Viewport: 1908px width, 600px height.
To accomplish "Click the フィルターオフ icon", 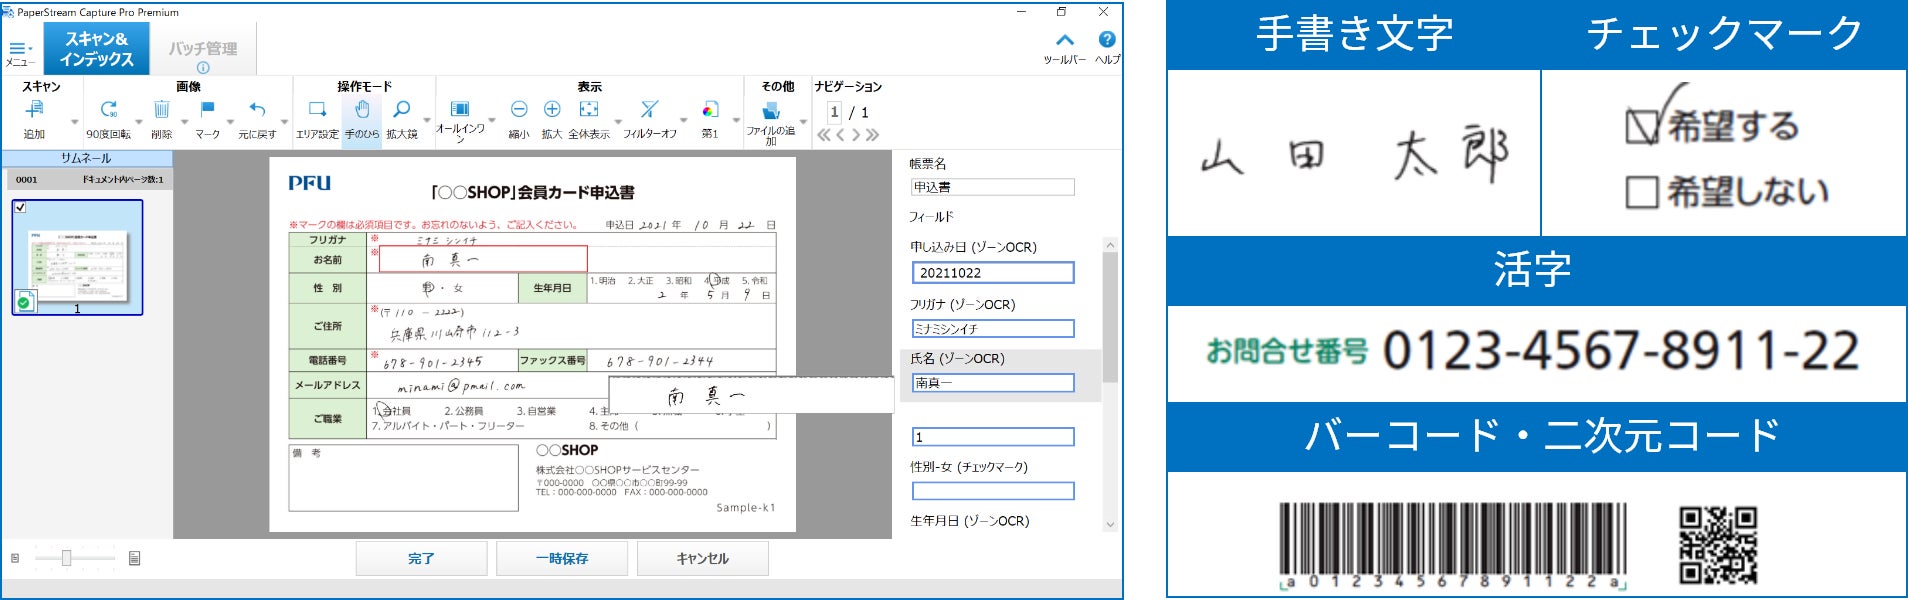I will click(650, 110).
